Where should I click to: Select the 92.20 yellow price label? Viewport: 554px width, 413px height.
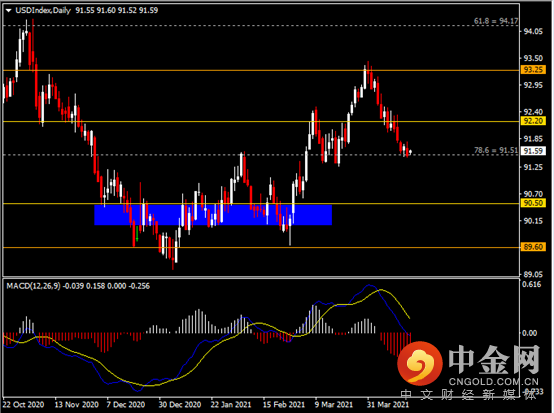(x=533, y=121)
